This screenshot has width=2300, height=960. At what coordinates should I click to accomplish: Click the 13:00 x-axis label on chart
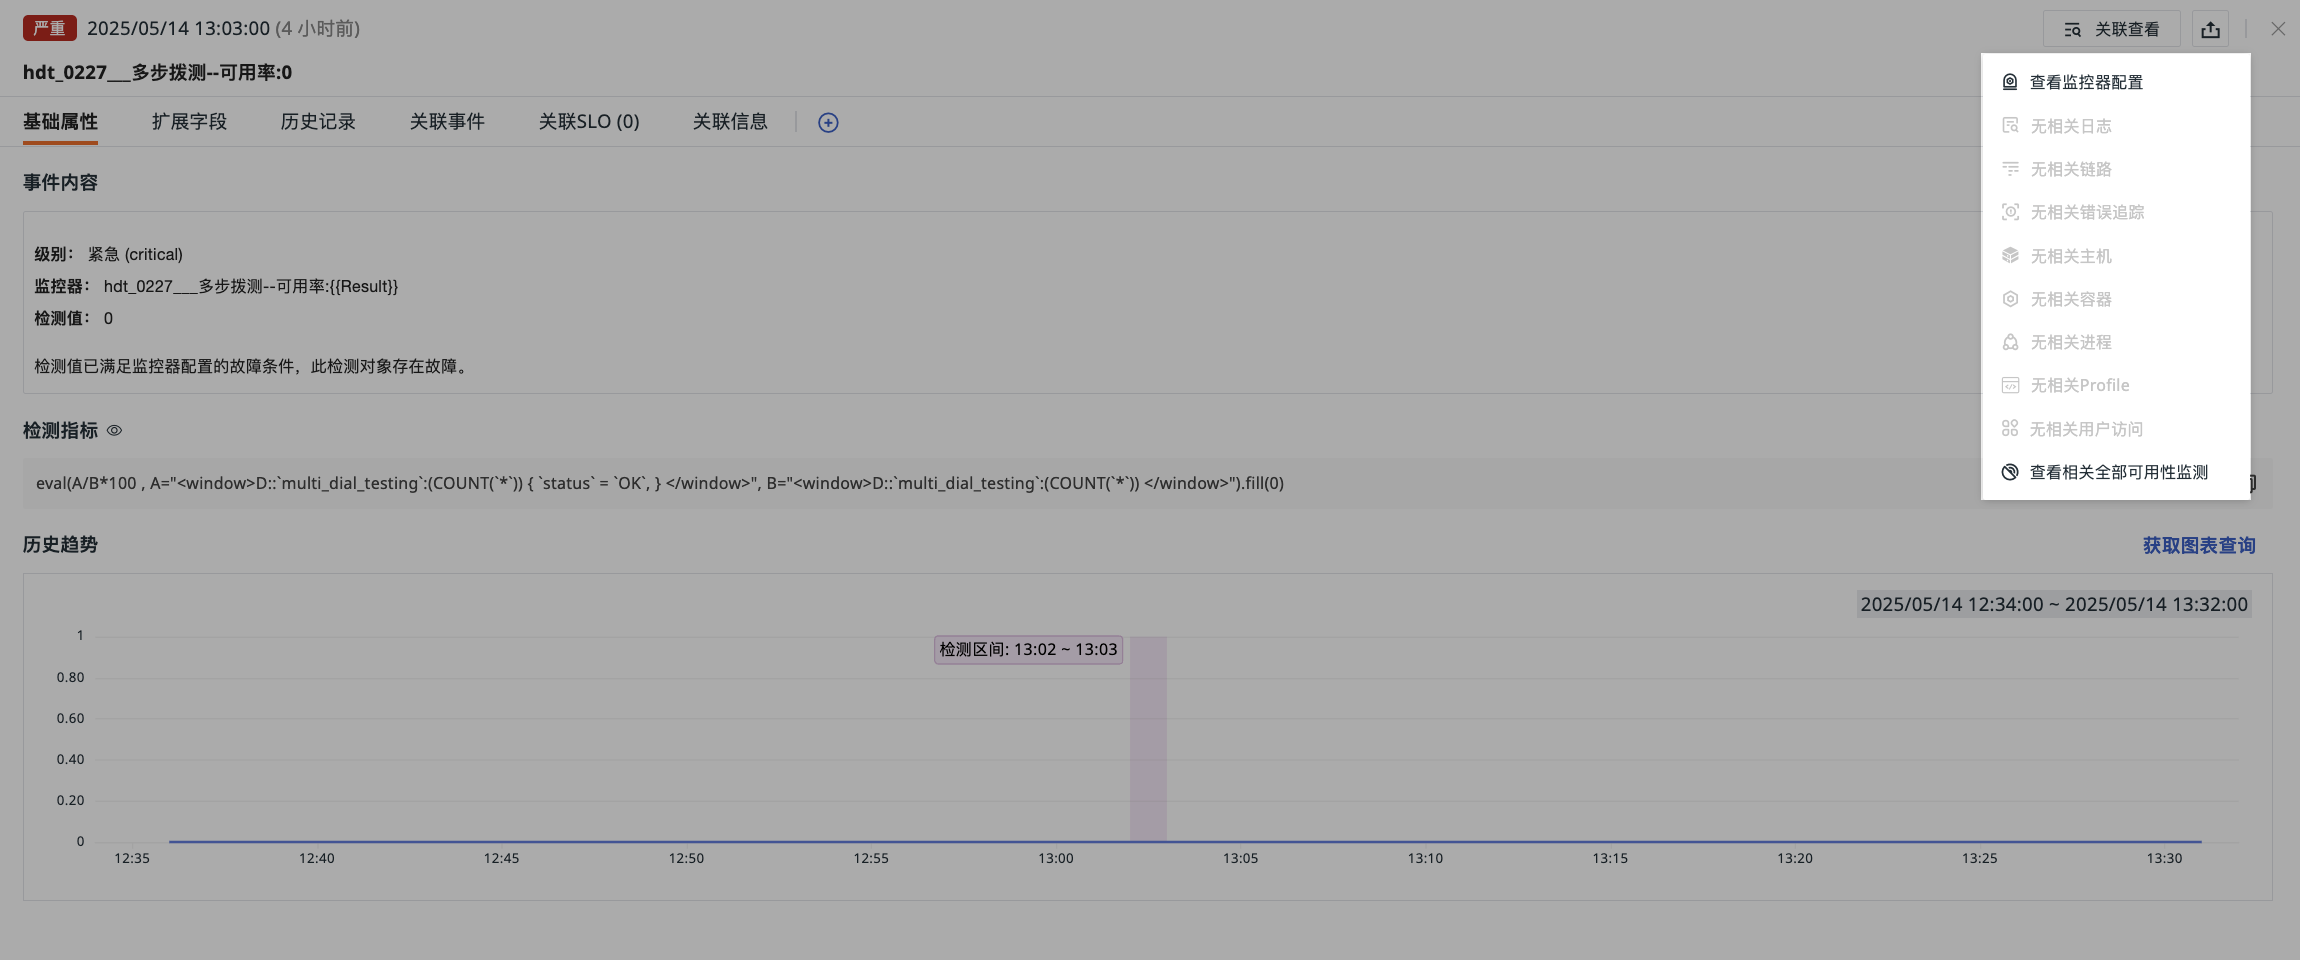click(1056, 858)
